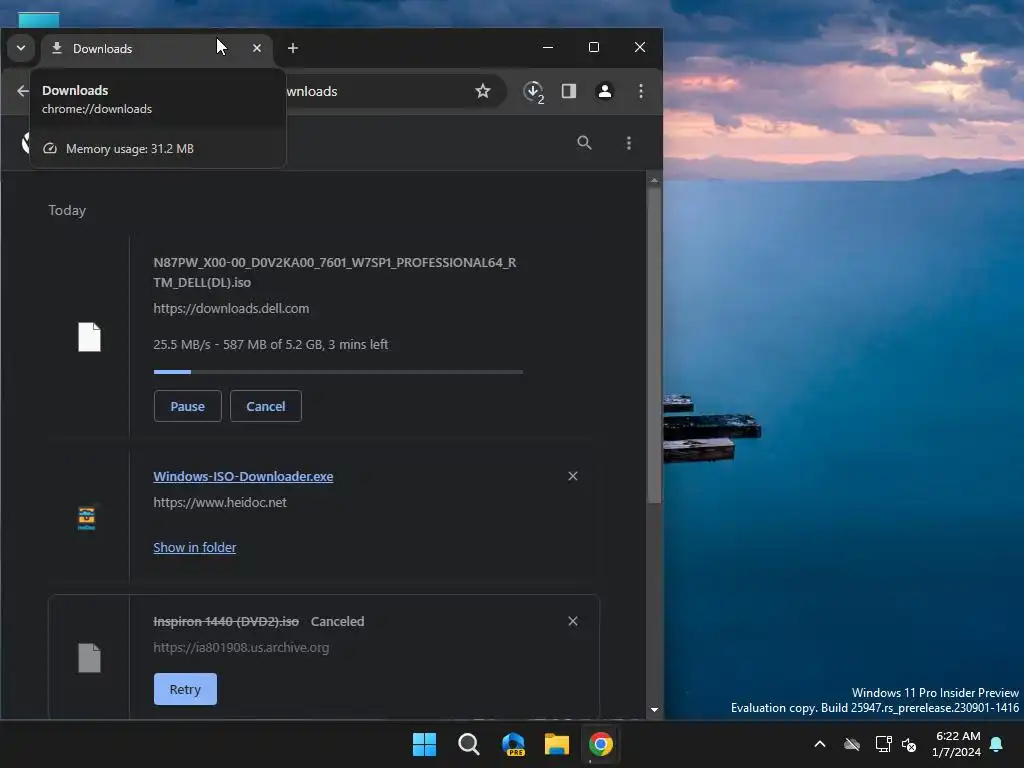
Task: Open network status tray icon
Action: (883, 744)
